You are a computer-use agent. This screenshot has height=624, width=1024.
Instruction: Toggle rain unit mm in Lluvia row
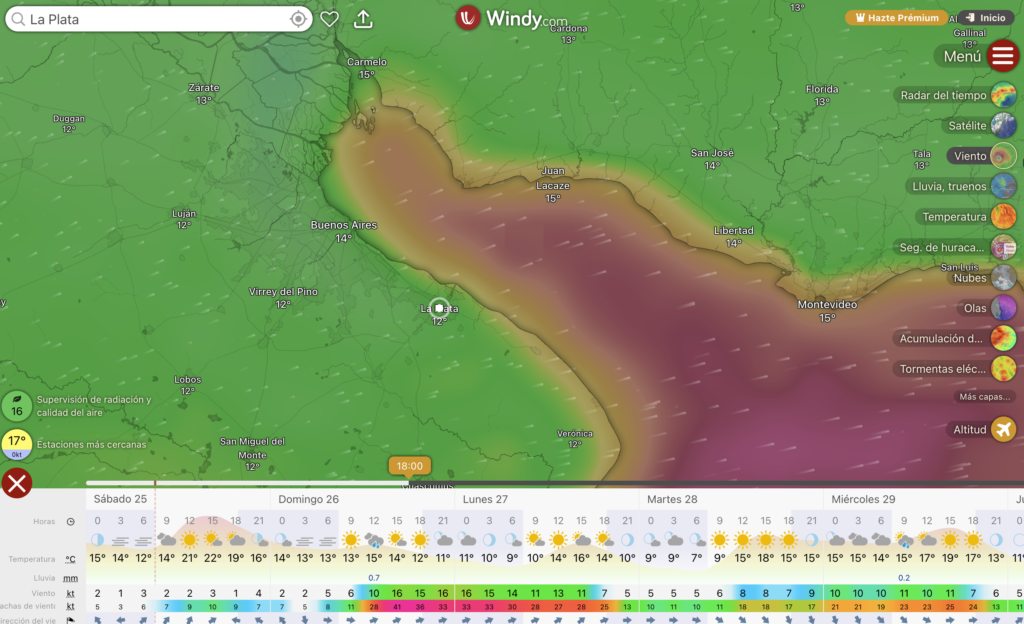point(71,577)
